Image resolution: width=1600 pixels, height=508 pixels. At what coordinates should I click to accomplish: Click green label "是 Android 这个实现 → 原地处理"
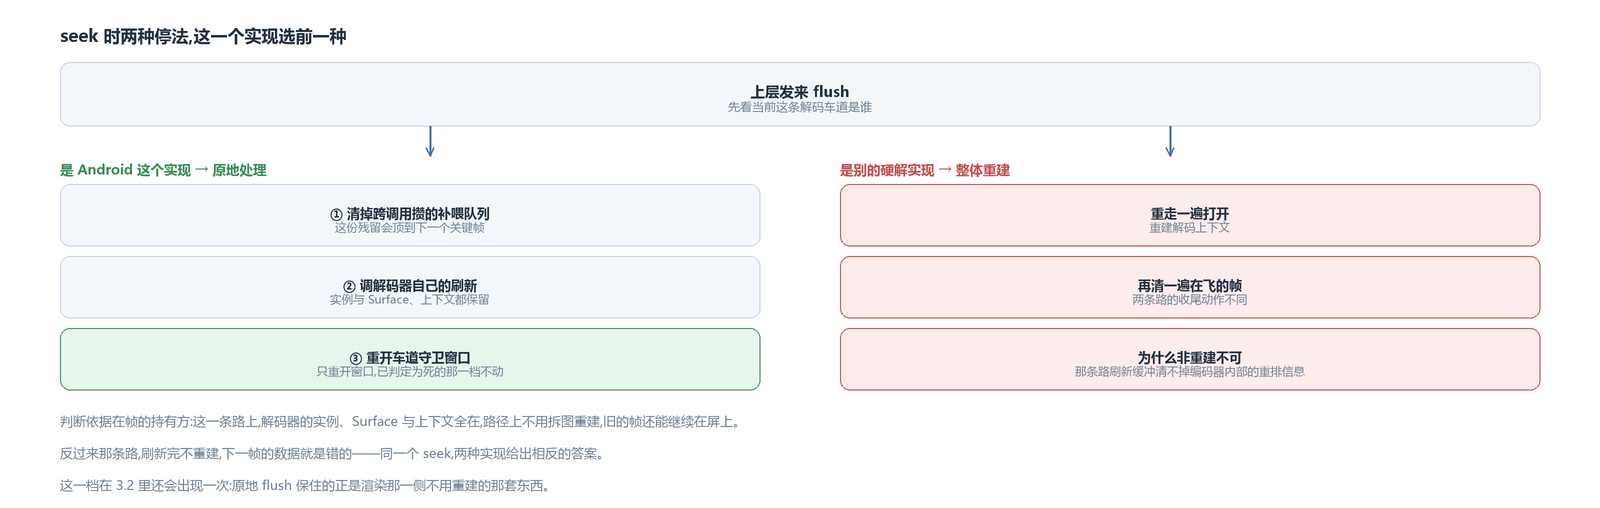click(x=163, y=170)
